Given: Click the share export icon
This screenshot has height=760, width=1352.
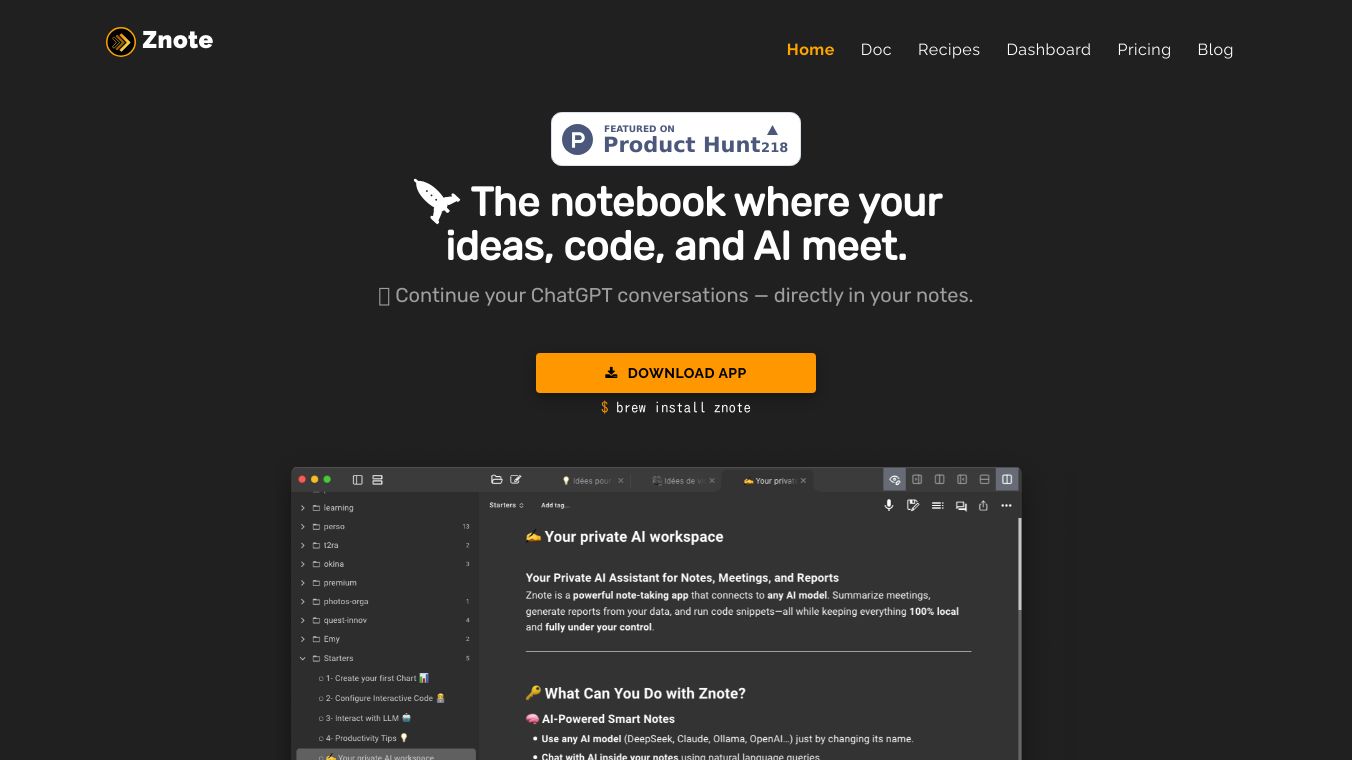Looking at the screenshot, I should click(x=983, y=506).
